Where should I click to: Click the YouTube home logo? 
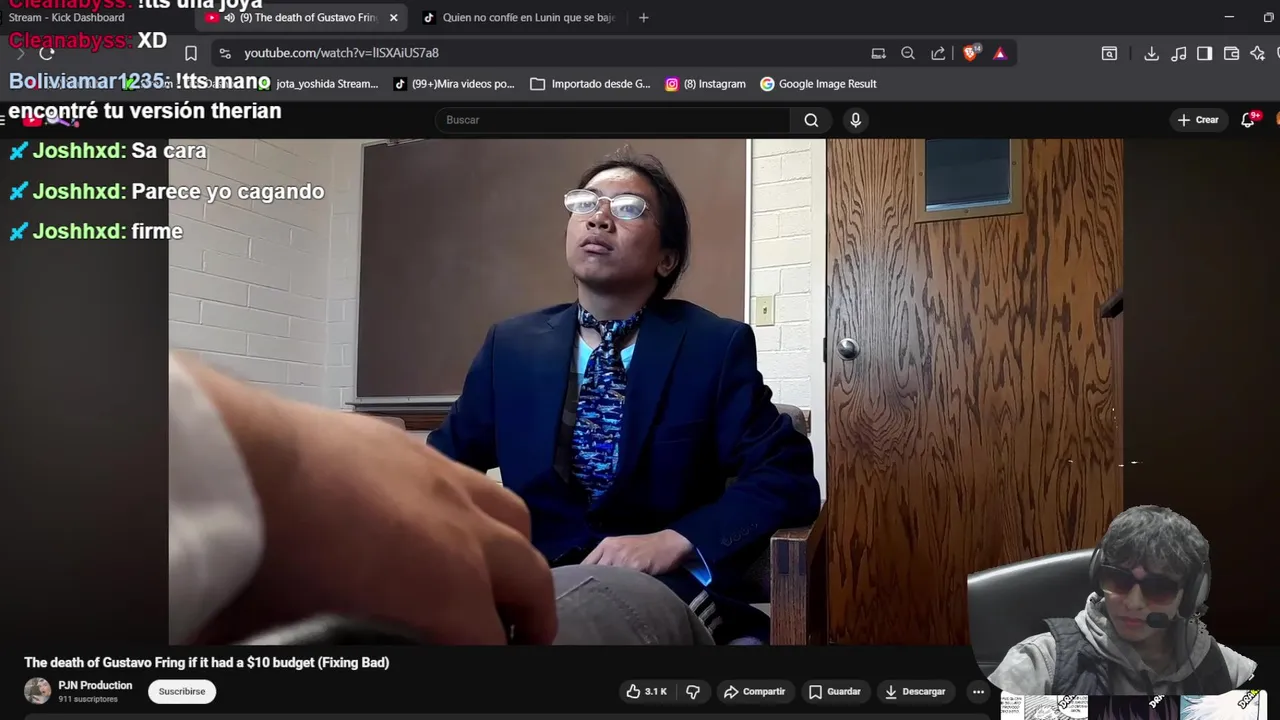(50, 120)
